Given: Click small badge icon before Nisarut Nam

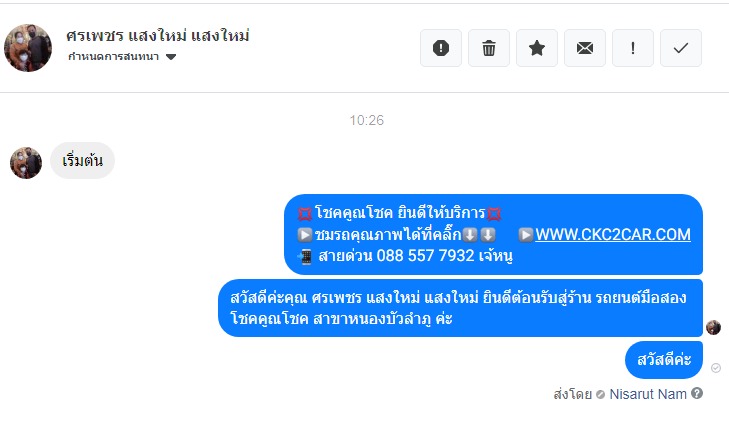Looking at the screenshot, I should coord(600,395).
